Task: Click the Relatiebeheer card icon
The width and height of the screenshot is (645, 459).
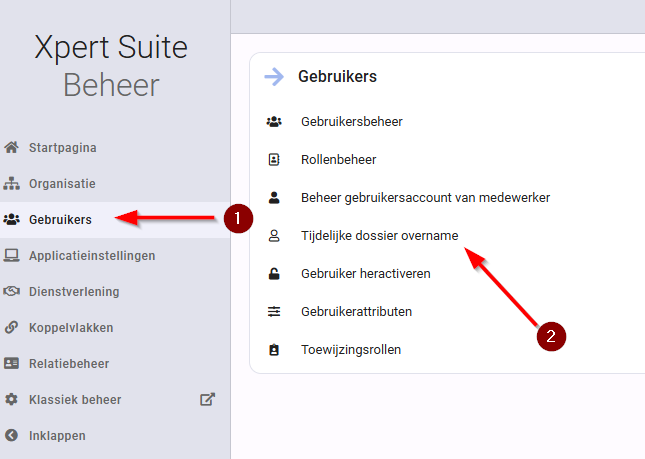Action: tap(12, 363)
